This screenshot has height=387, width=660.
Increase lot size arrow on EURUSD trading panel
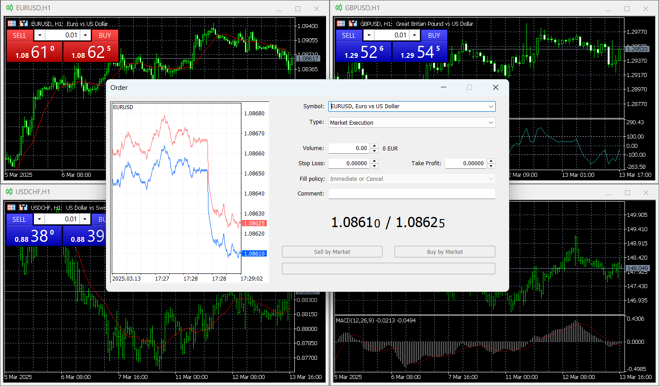point(86,35)
